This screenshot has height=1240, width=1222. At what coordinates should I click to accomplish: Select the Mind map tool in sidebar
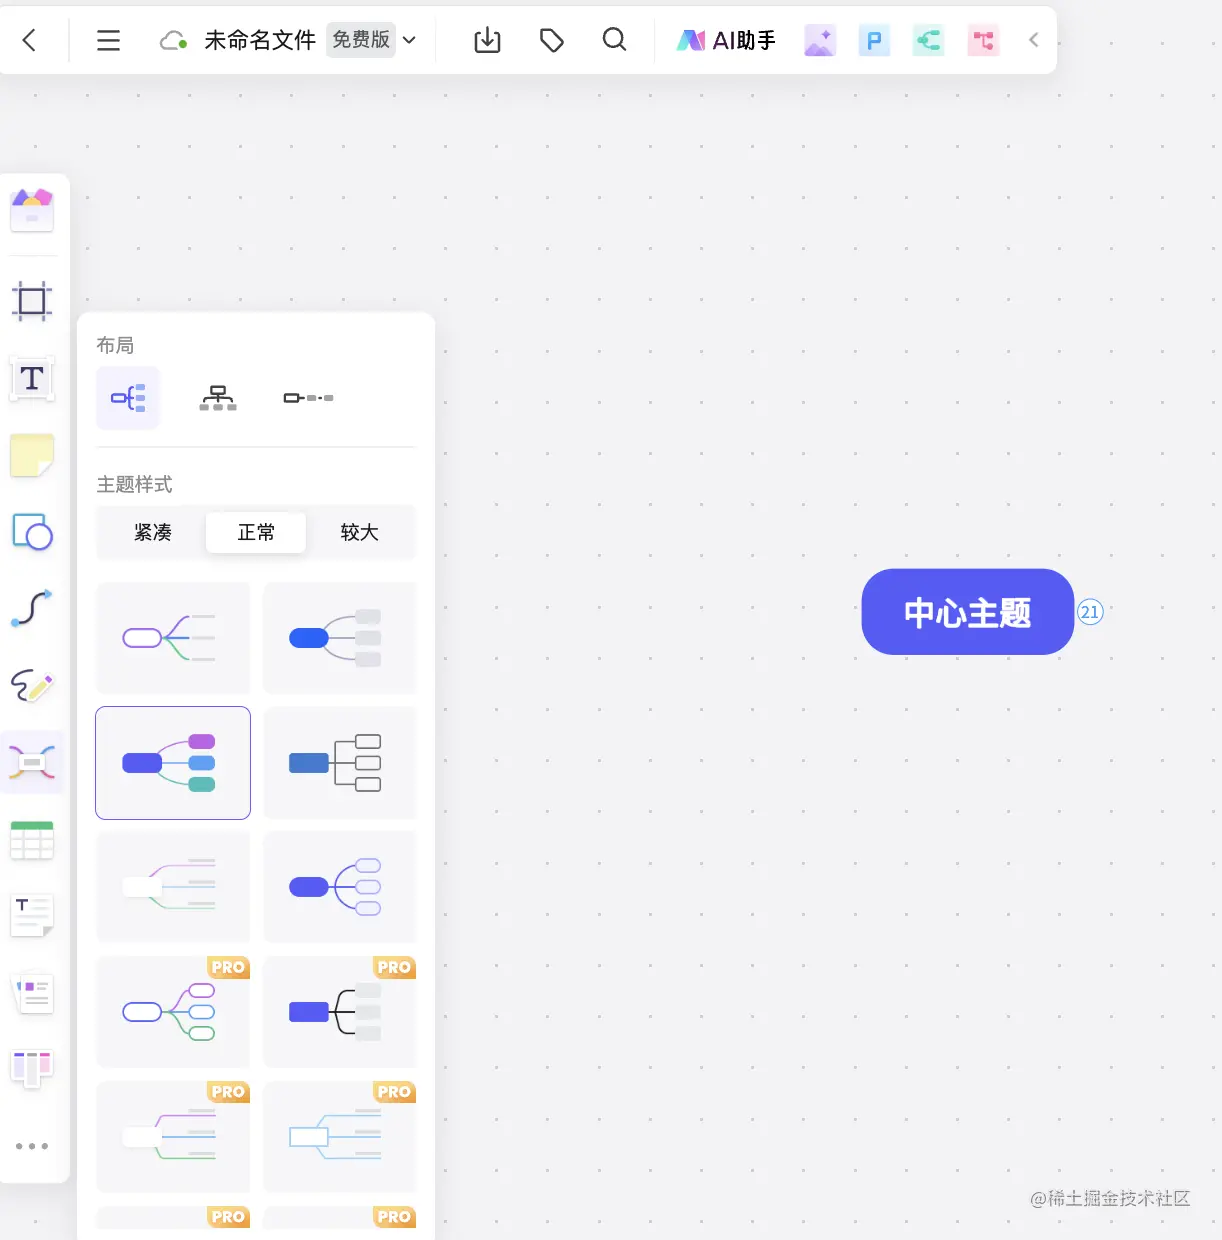[x=32, y=763]
